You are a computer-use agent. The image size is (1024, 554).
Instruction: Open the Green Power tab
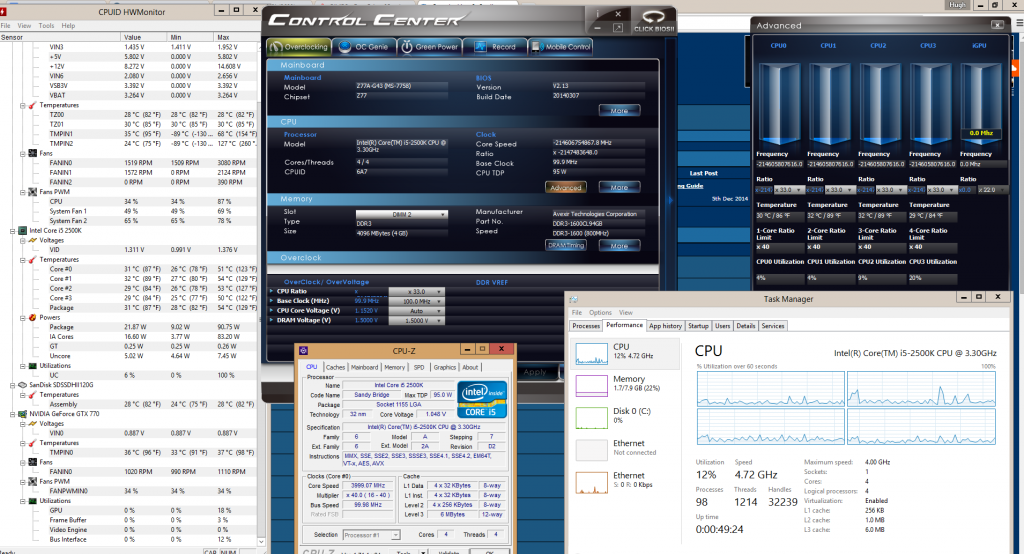(x=429, y=46)
